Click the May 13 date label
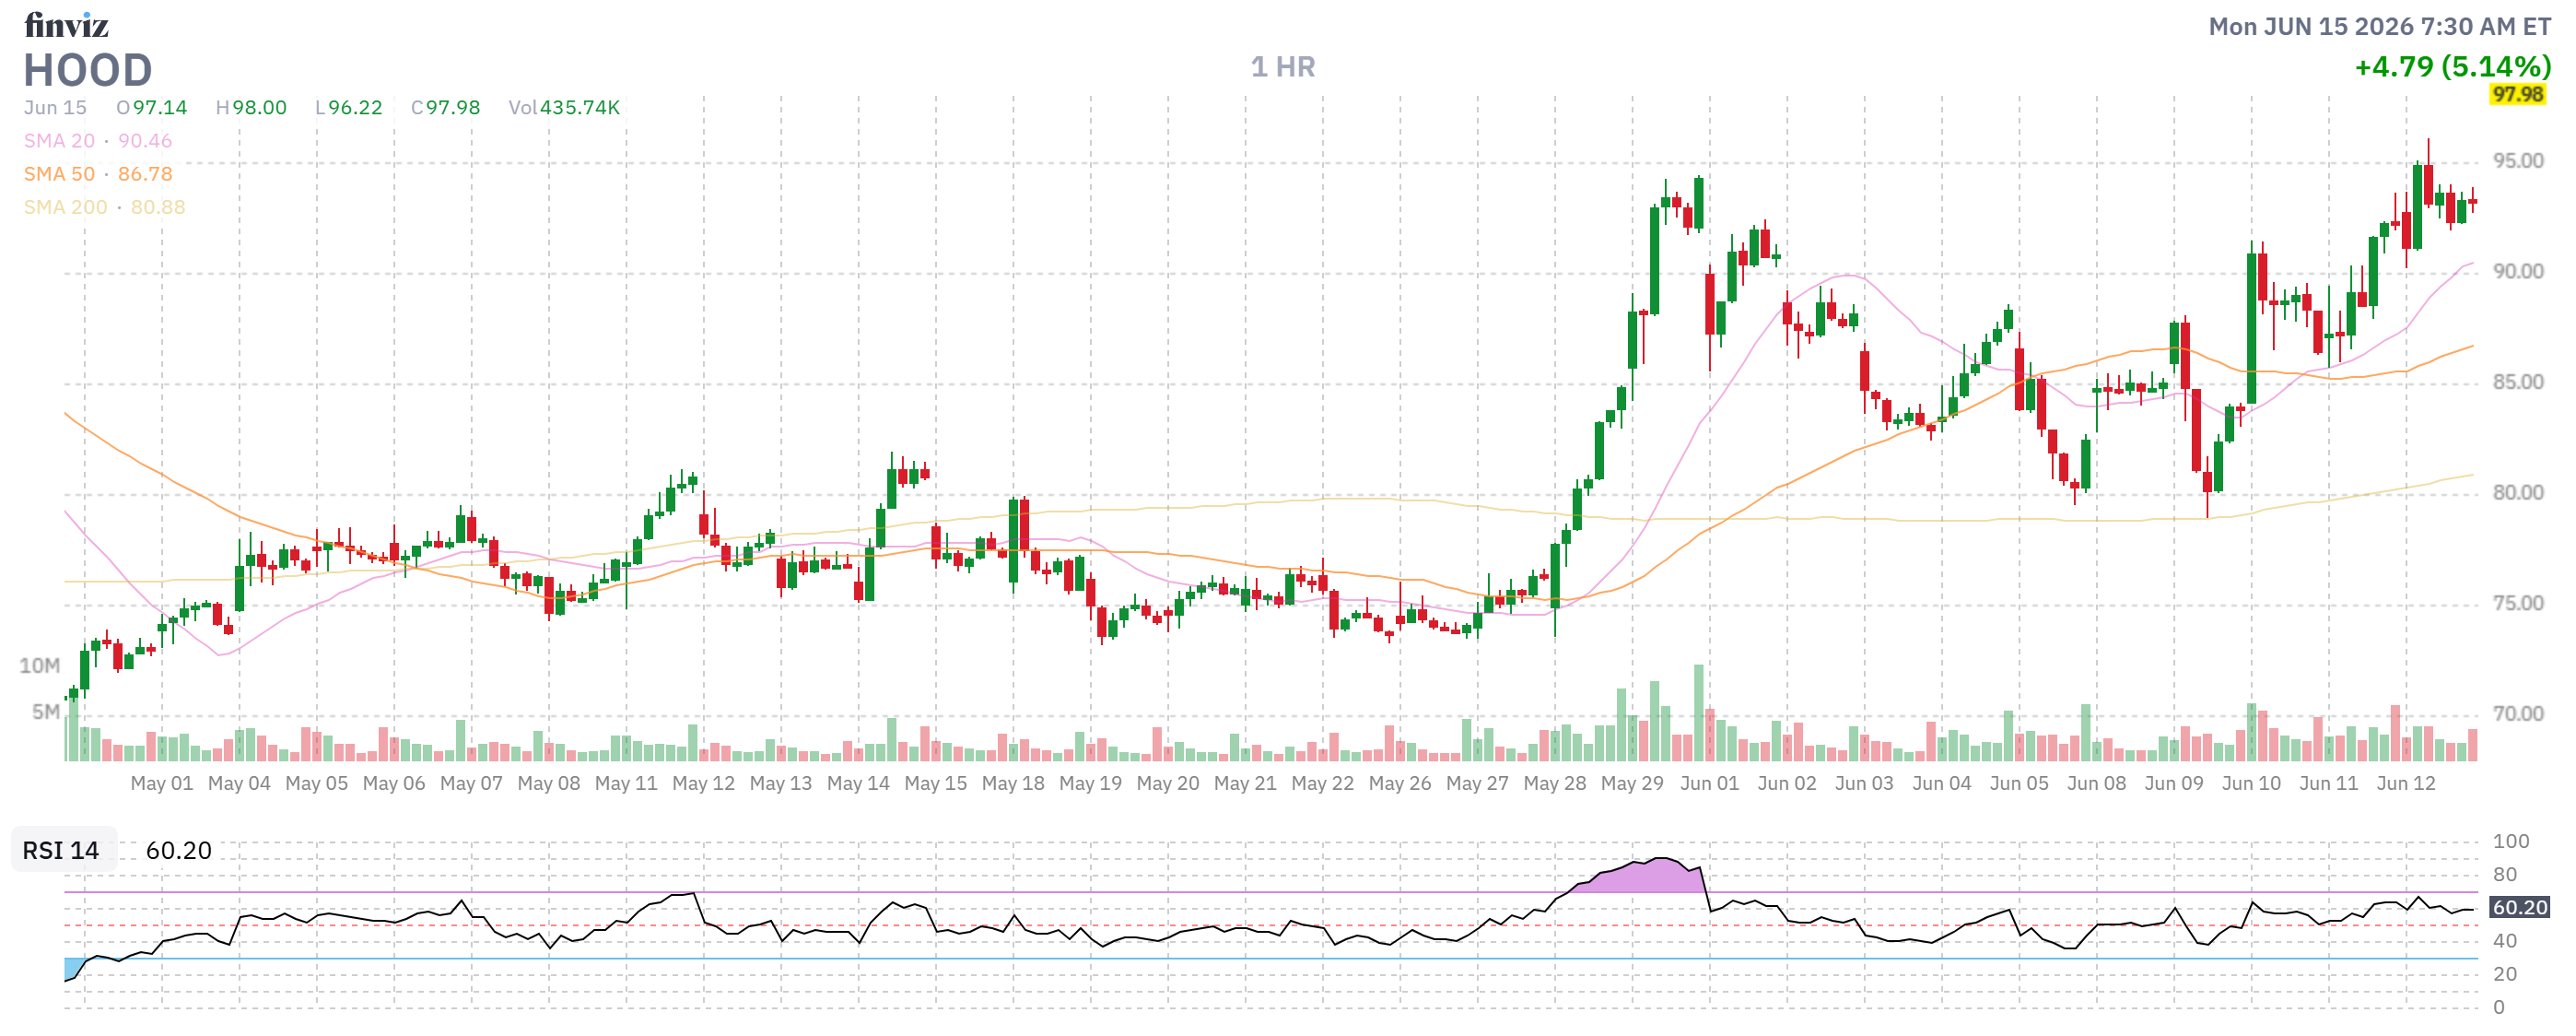Image resolution: width=2576 pixels, height=1036 pixels. click(x=781, y=783)
